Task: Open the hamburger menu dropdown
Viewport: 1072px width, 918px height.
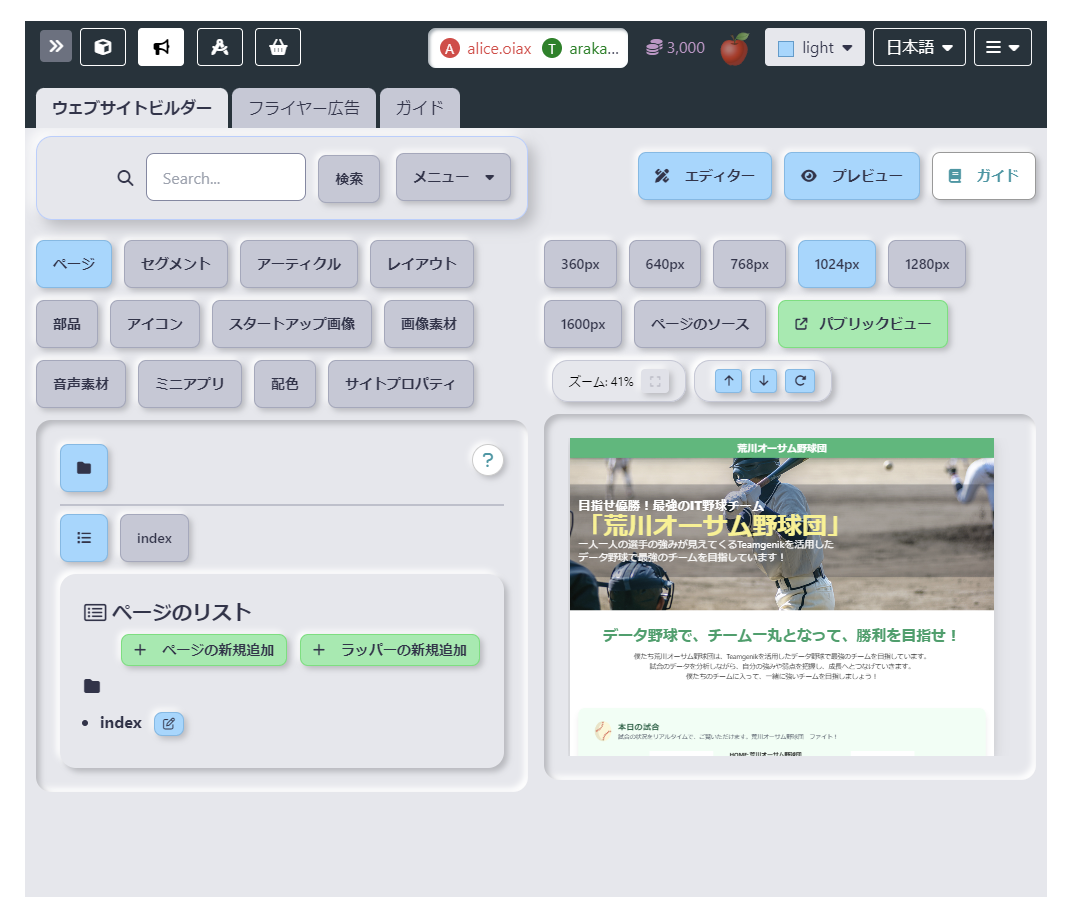Action: coord(1002,47)
